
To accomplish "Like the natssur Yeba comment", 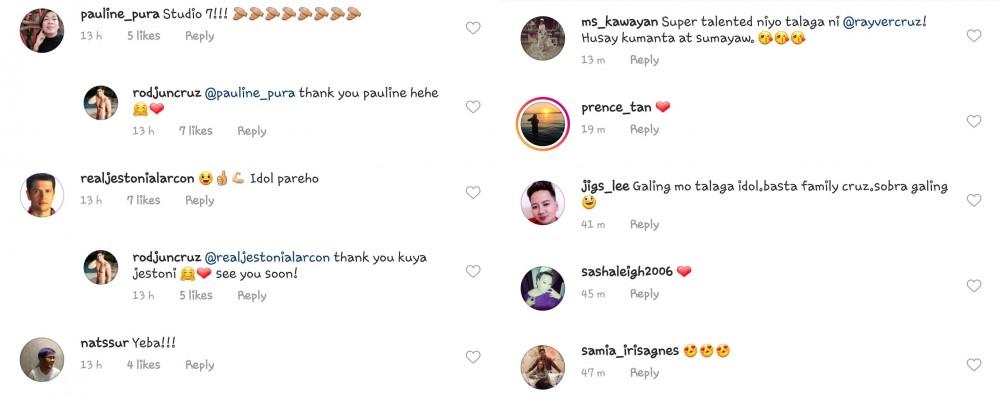I will tap(473, 357).
